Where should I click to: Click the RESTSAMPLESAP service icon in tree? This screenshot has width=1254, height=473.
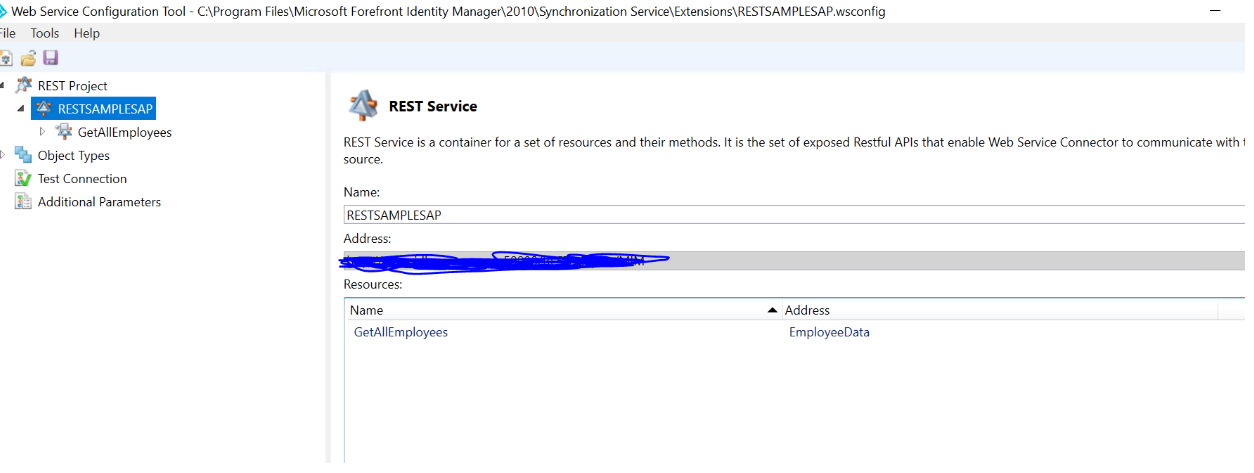coord(43,109)
